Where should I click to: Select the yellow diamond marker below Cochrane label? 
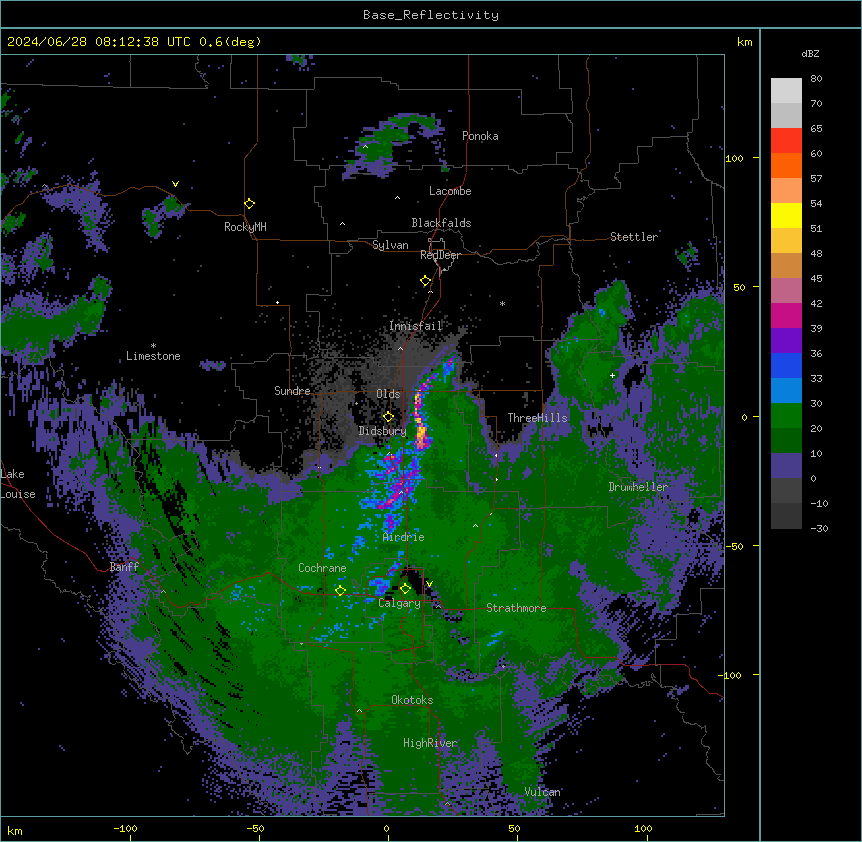(x=340, y=591)
